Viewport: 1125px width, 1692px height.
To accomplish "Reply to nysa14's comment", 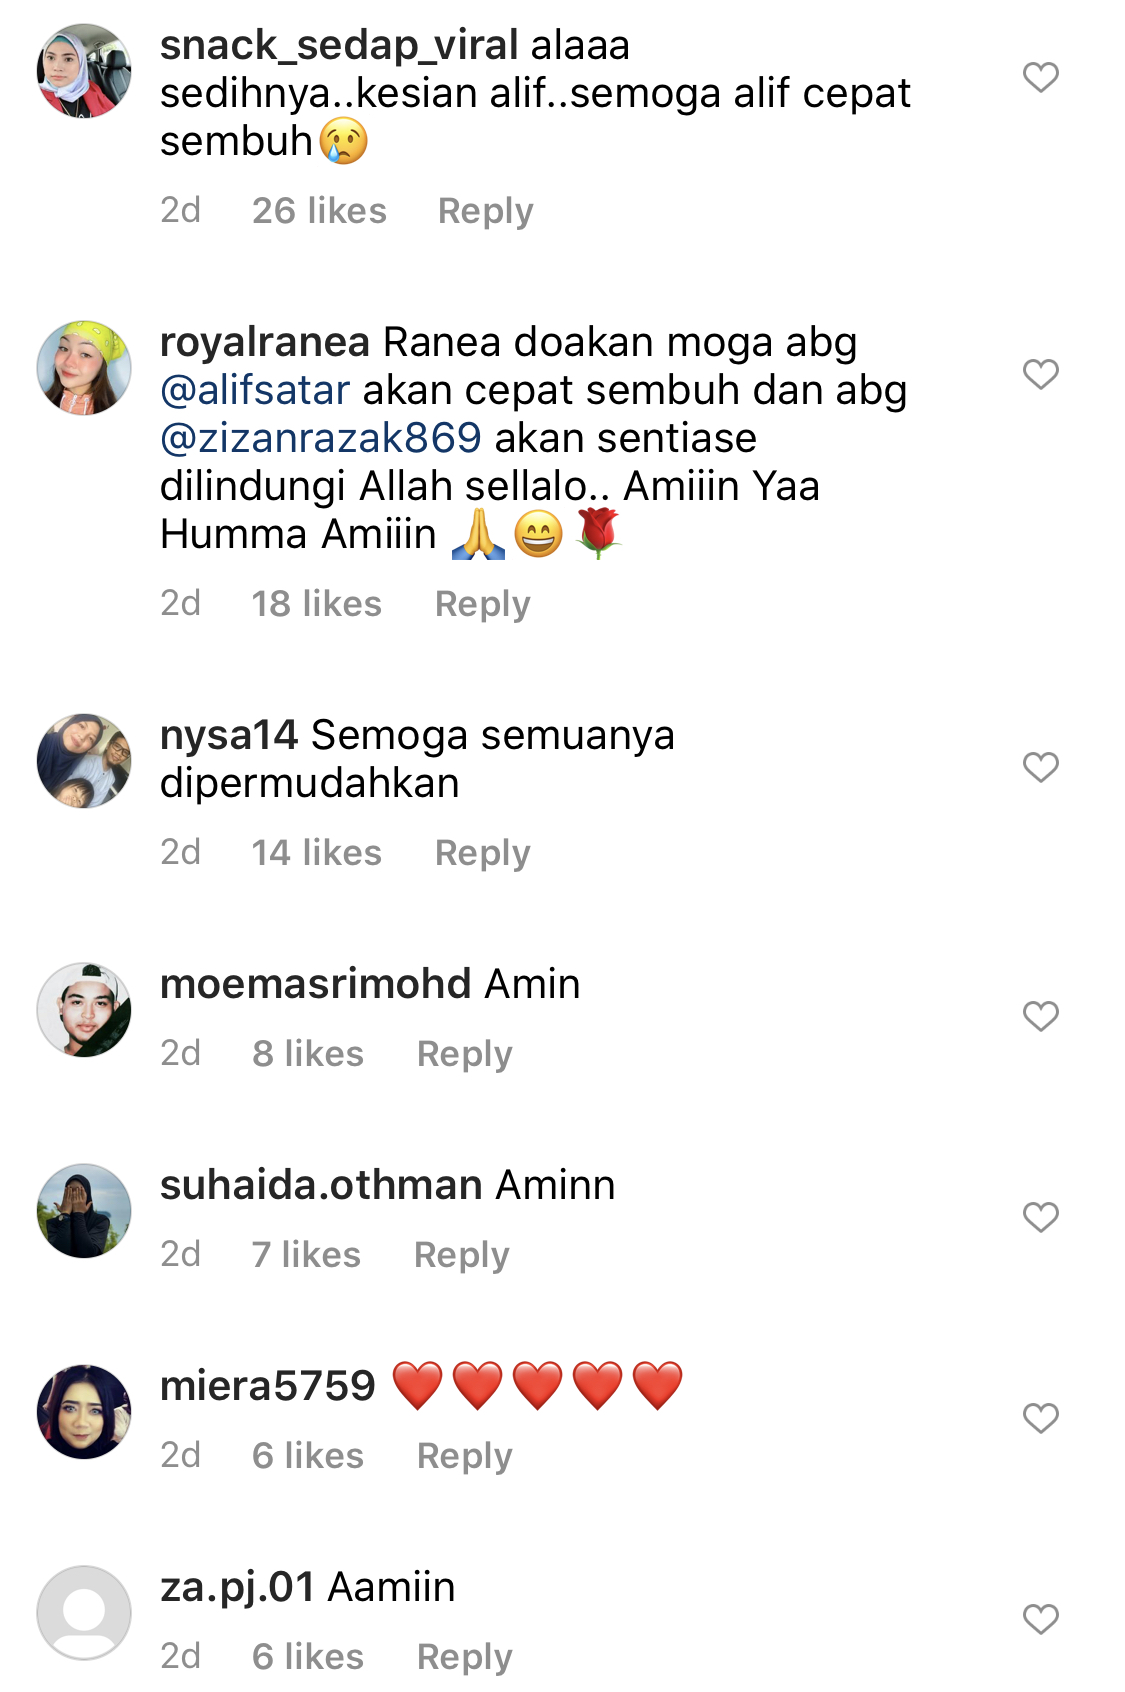I will tap(482, 853).
